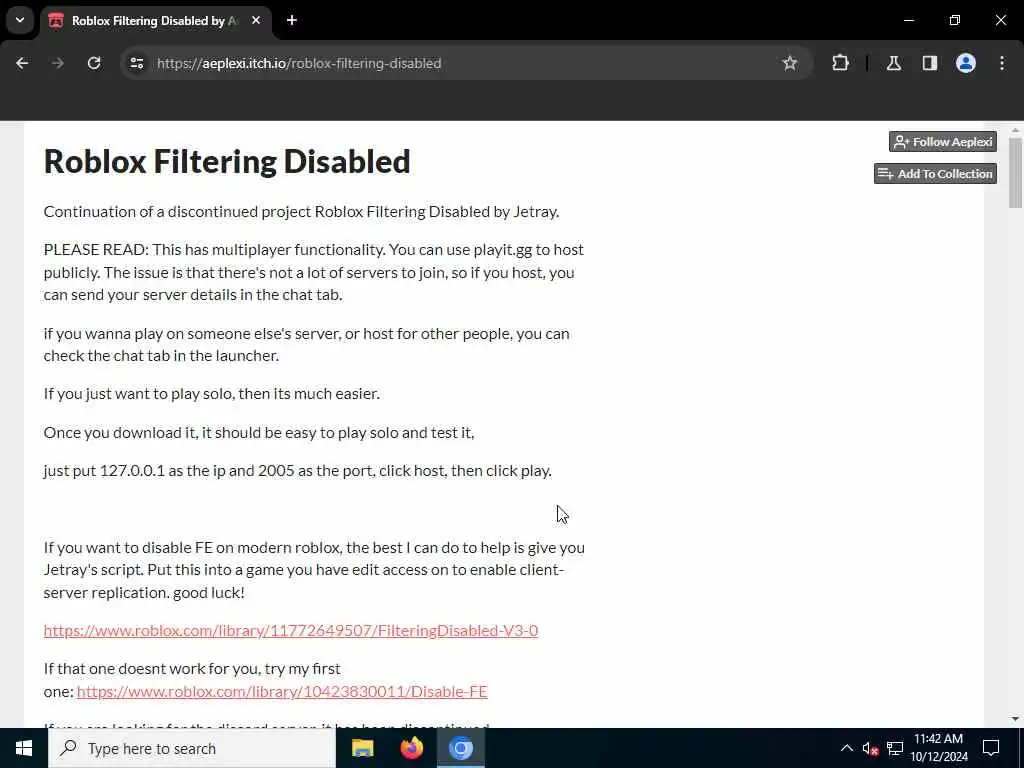This screenshot has width=1024, height=768.
Task: Go back to the previous page
Action: [22, 63]
